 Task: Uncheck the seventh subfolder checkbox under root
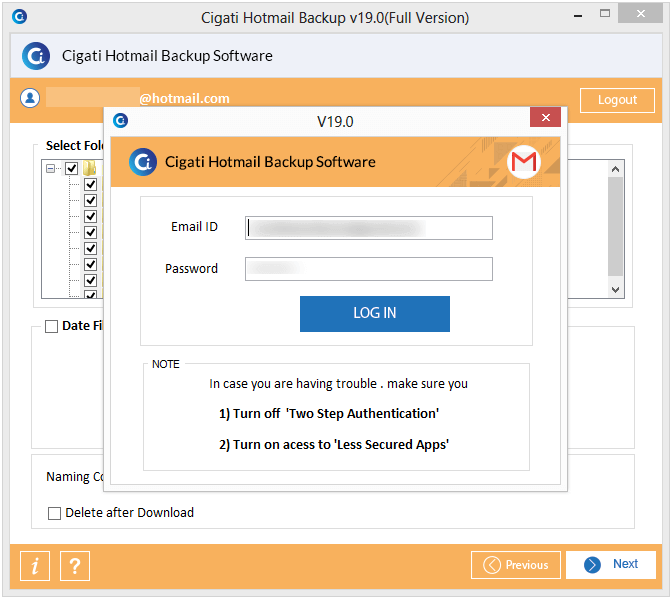tap(90, 280)
